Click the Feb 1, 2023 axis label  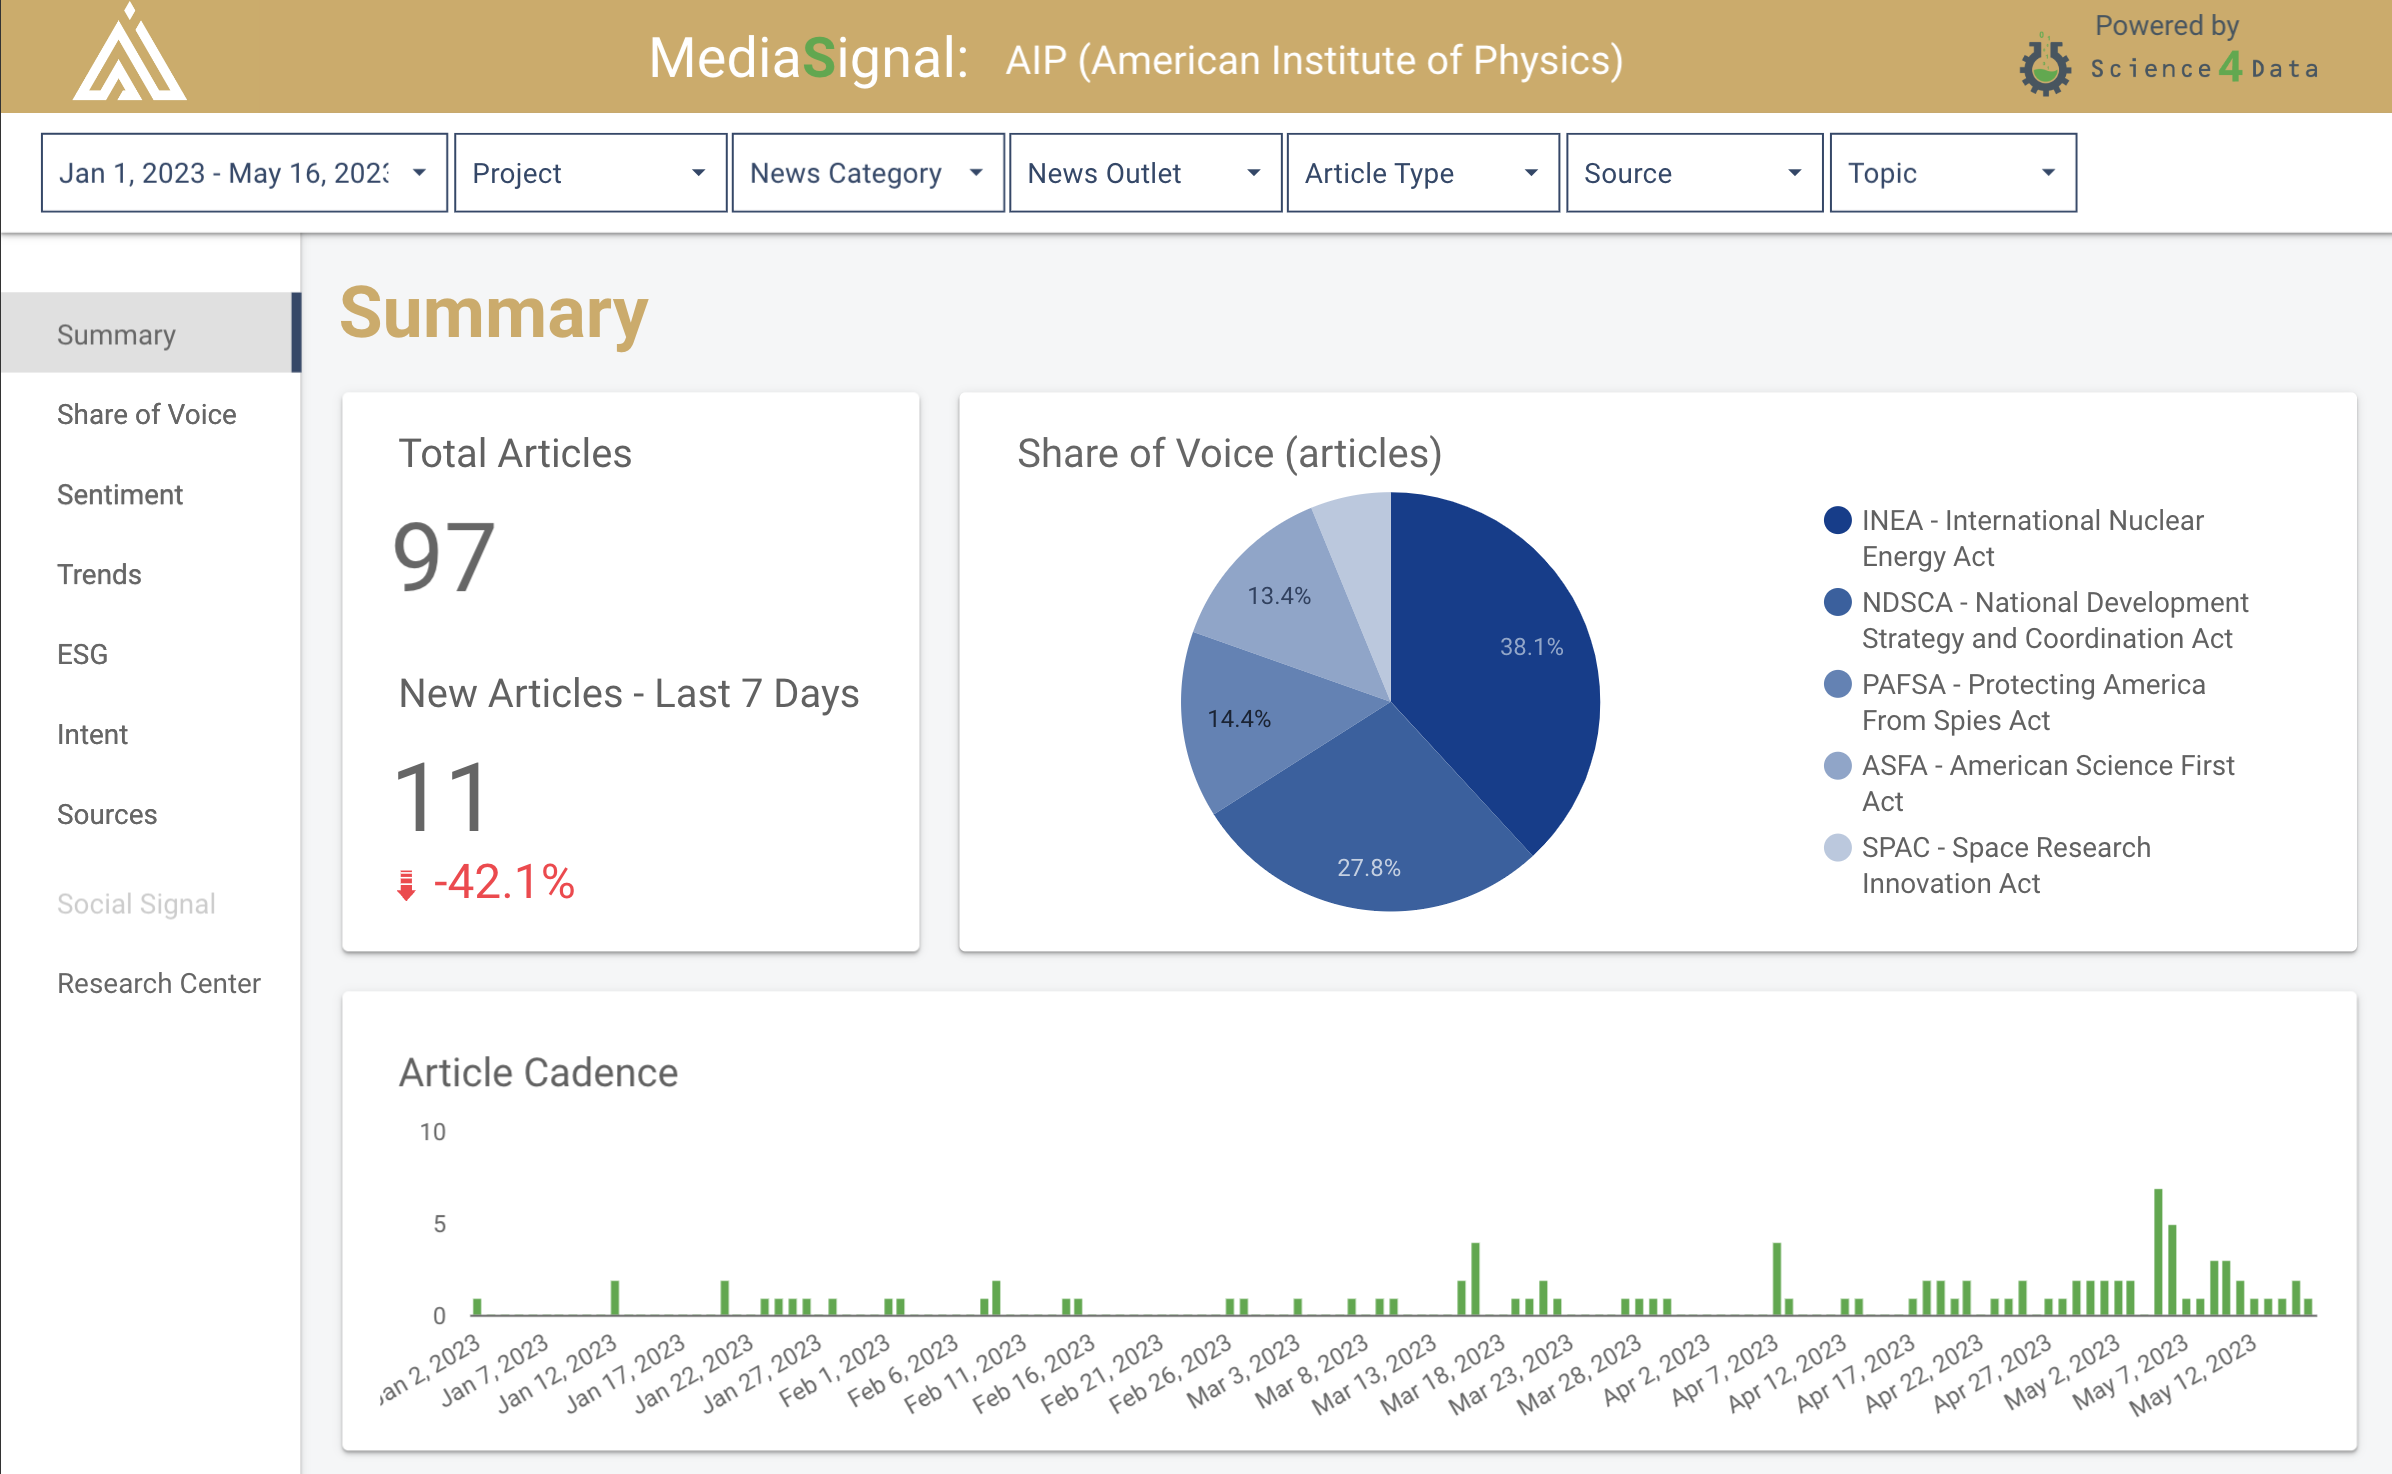[835, 1369]
